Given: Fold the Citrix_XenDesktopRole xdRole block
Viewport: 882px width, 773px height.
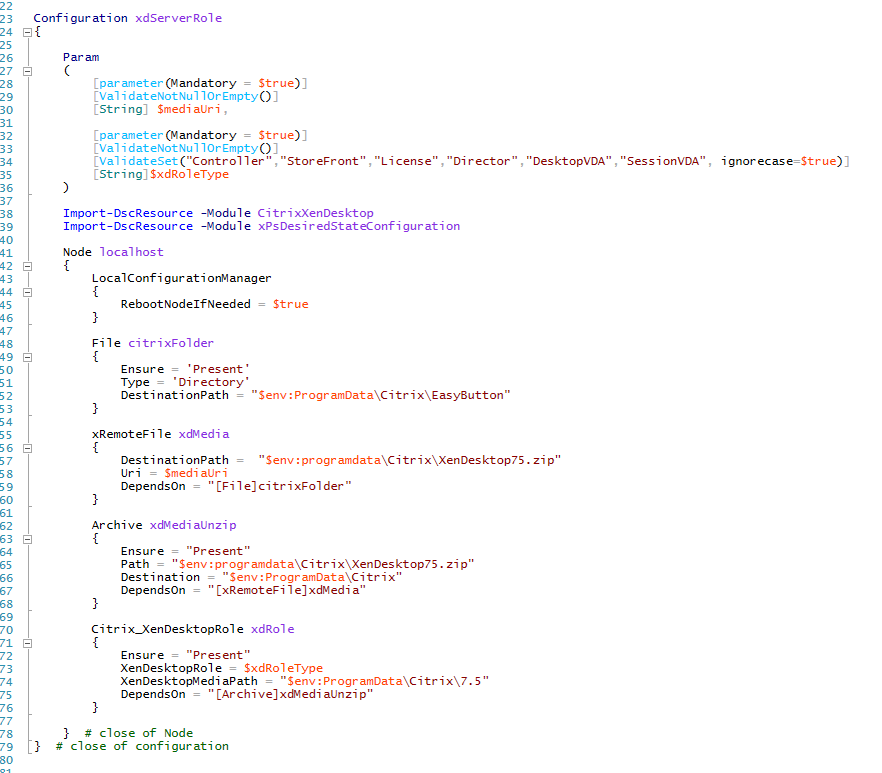Looking at the screenshot, I should point(27,643).
